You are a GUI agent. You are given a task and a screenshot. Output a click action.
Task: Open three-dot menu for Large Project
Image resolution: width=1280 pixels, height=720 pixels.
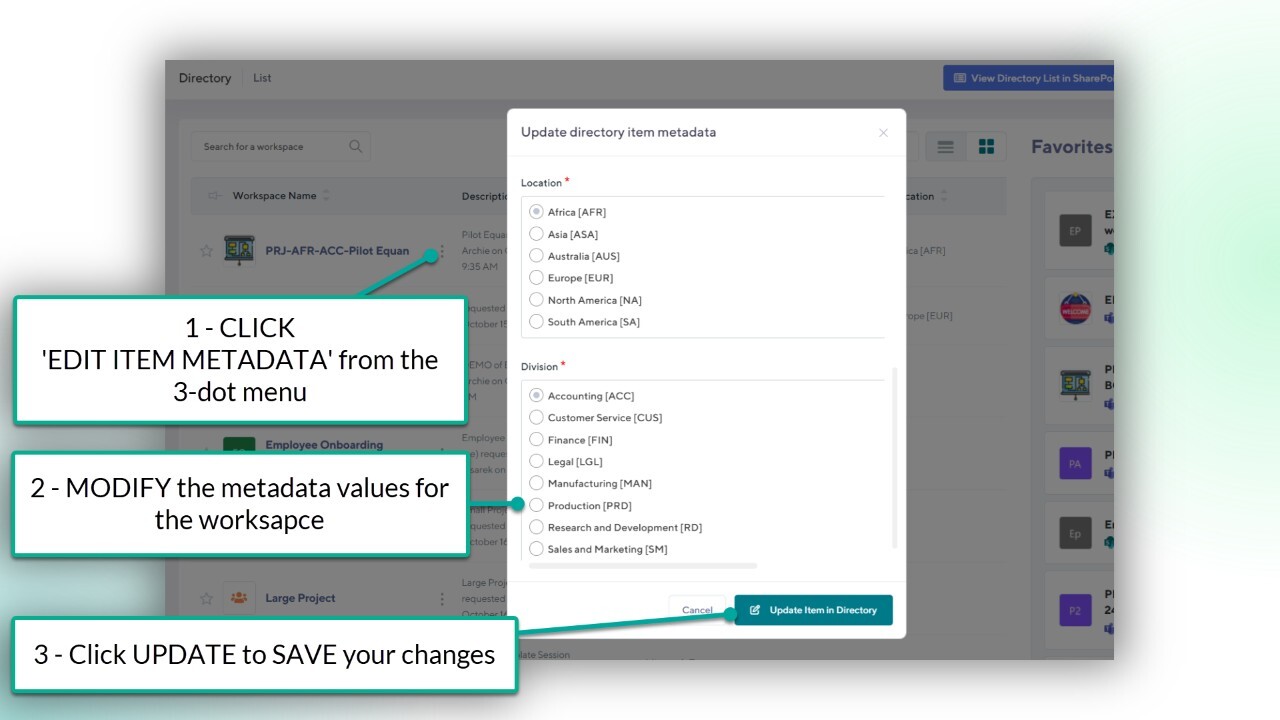(442, 598)
